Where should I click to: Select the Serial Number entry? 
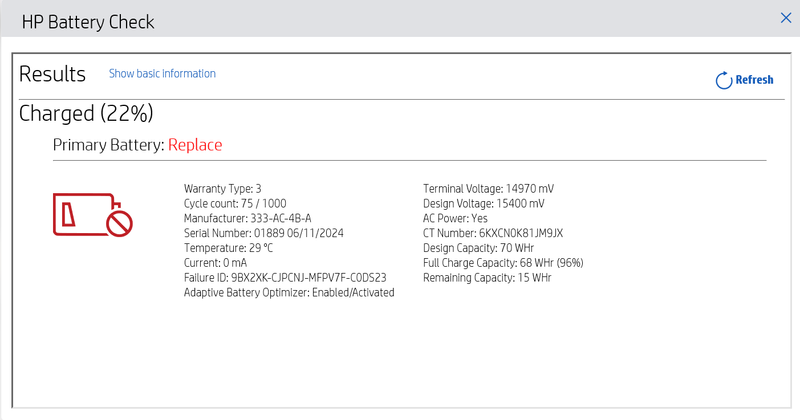coord(264,233)
